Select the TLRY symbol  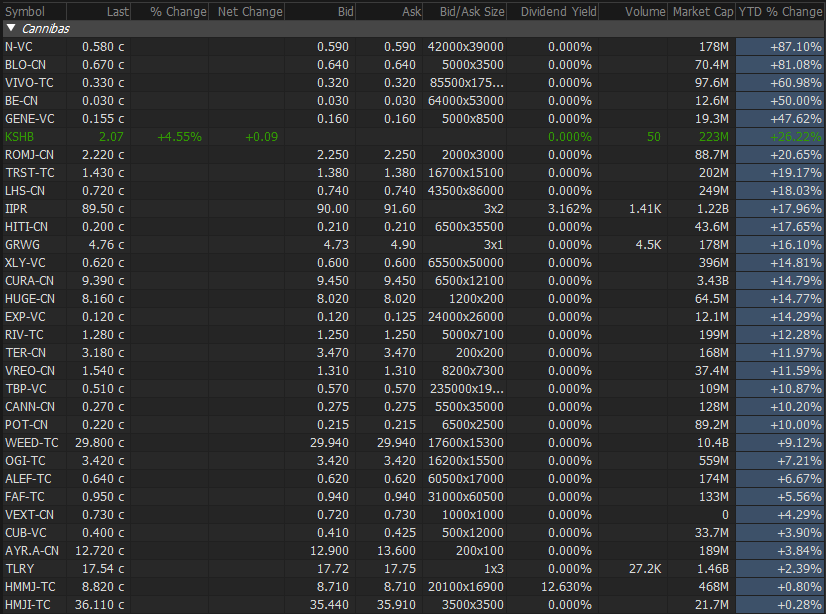(19, 569)
